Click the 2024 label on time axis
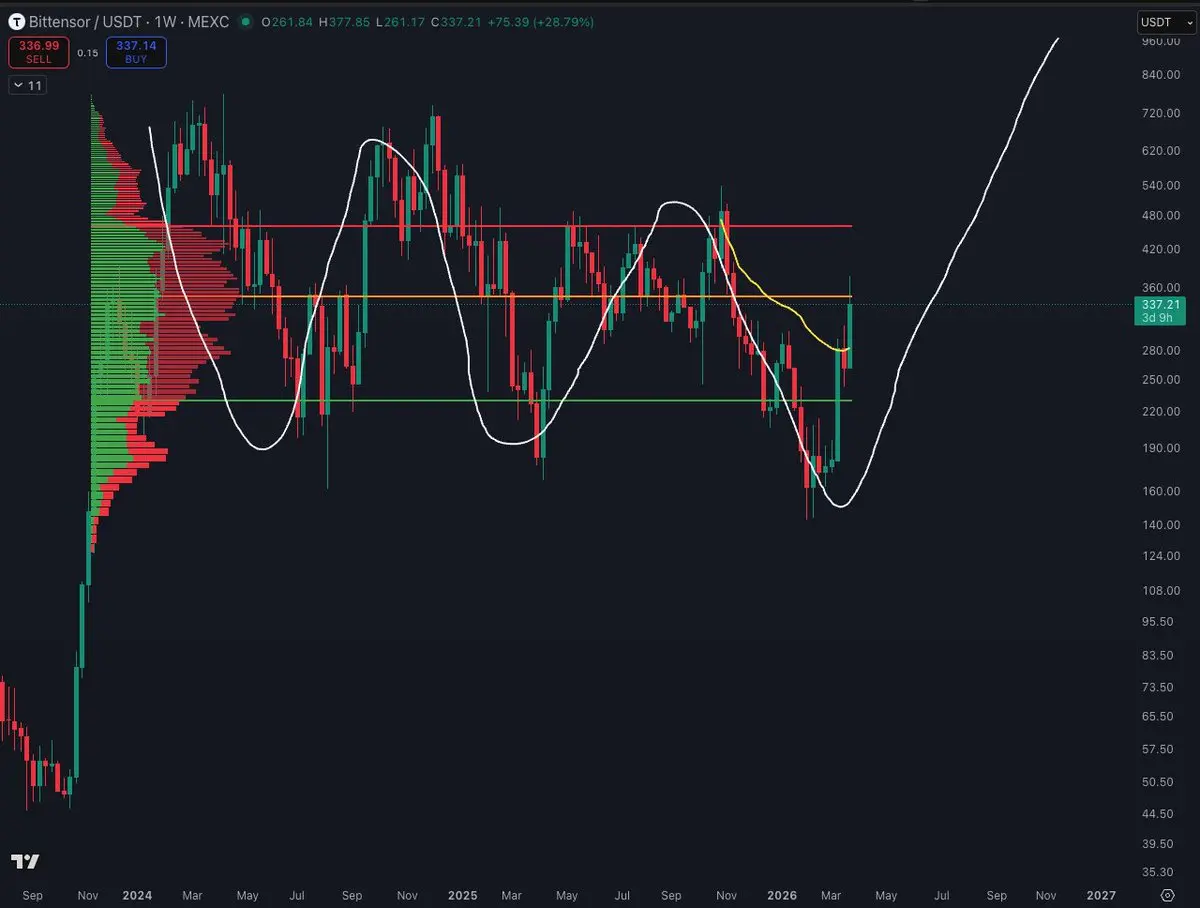The height and width of the screenshot is (908, 1200). coord(137,895)
